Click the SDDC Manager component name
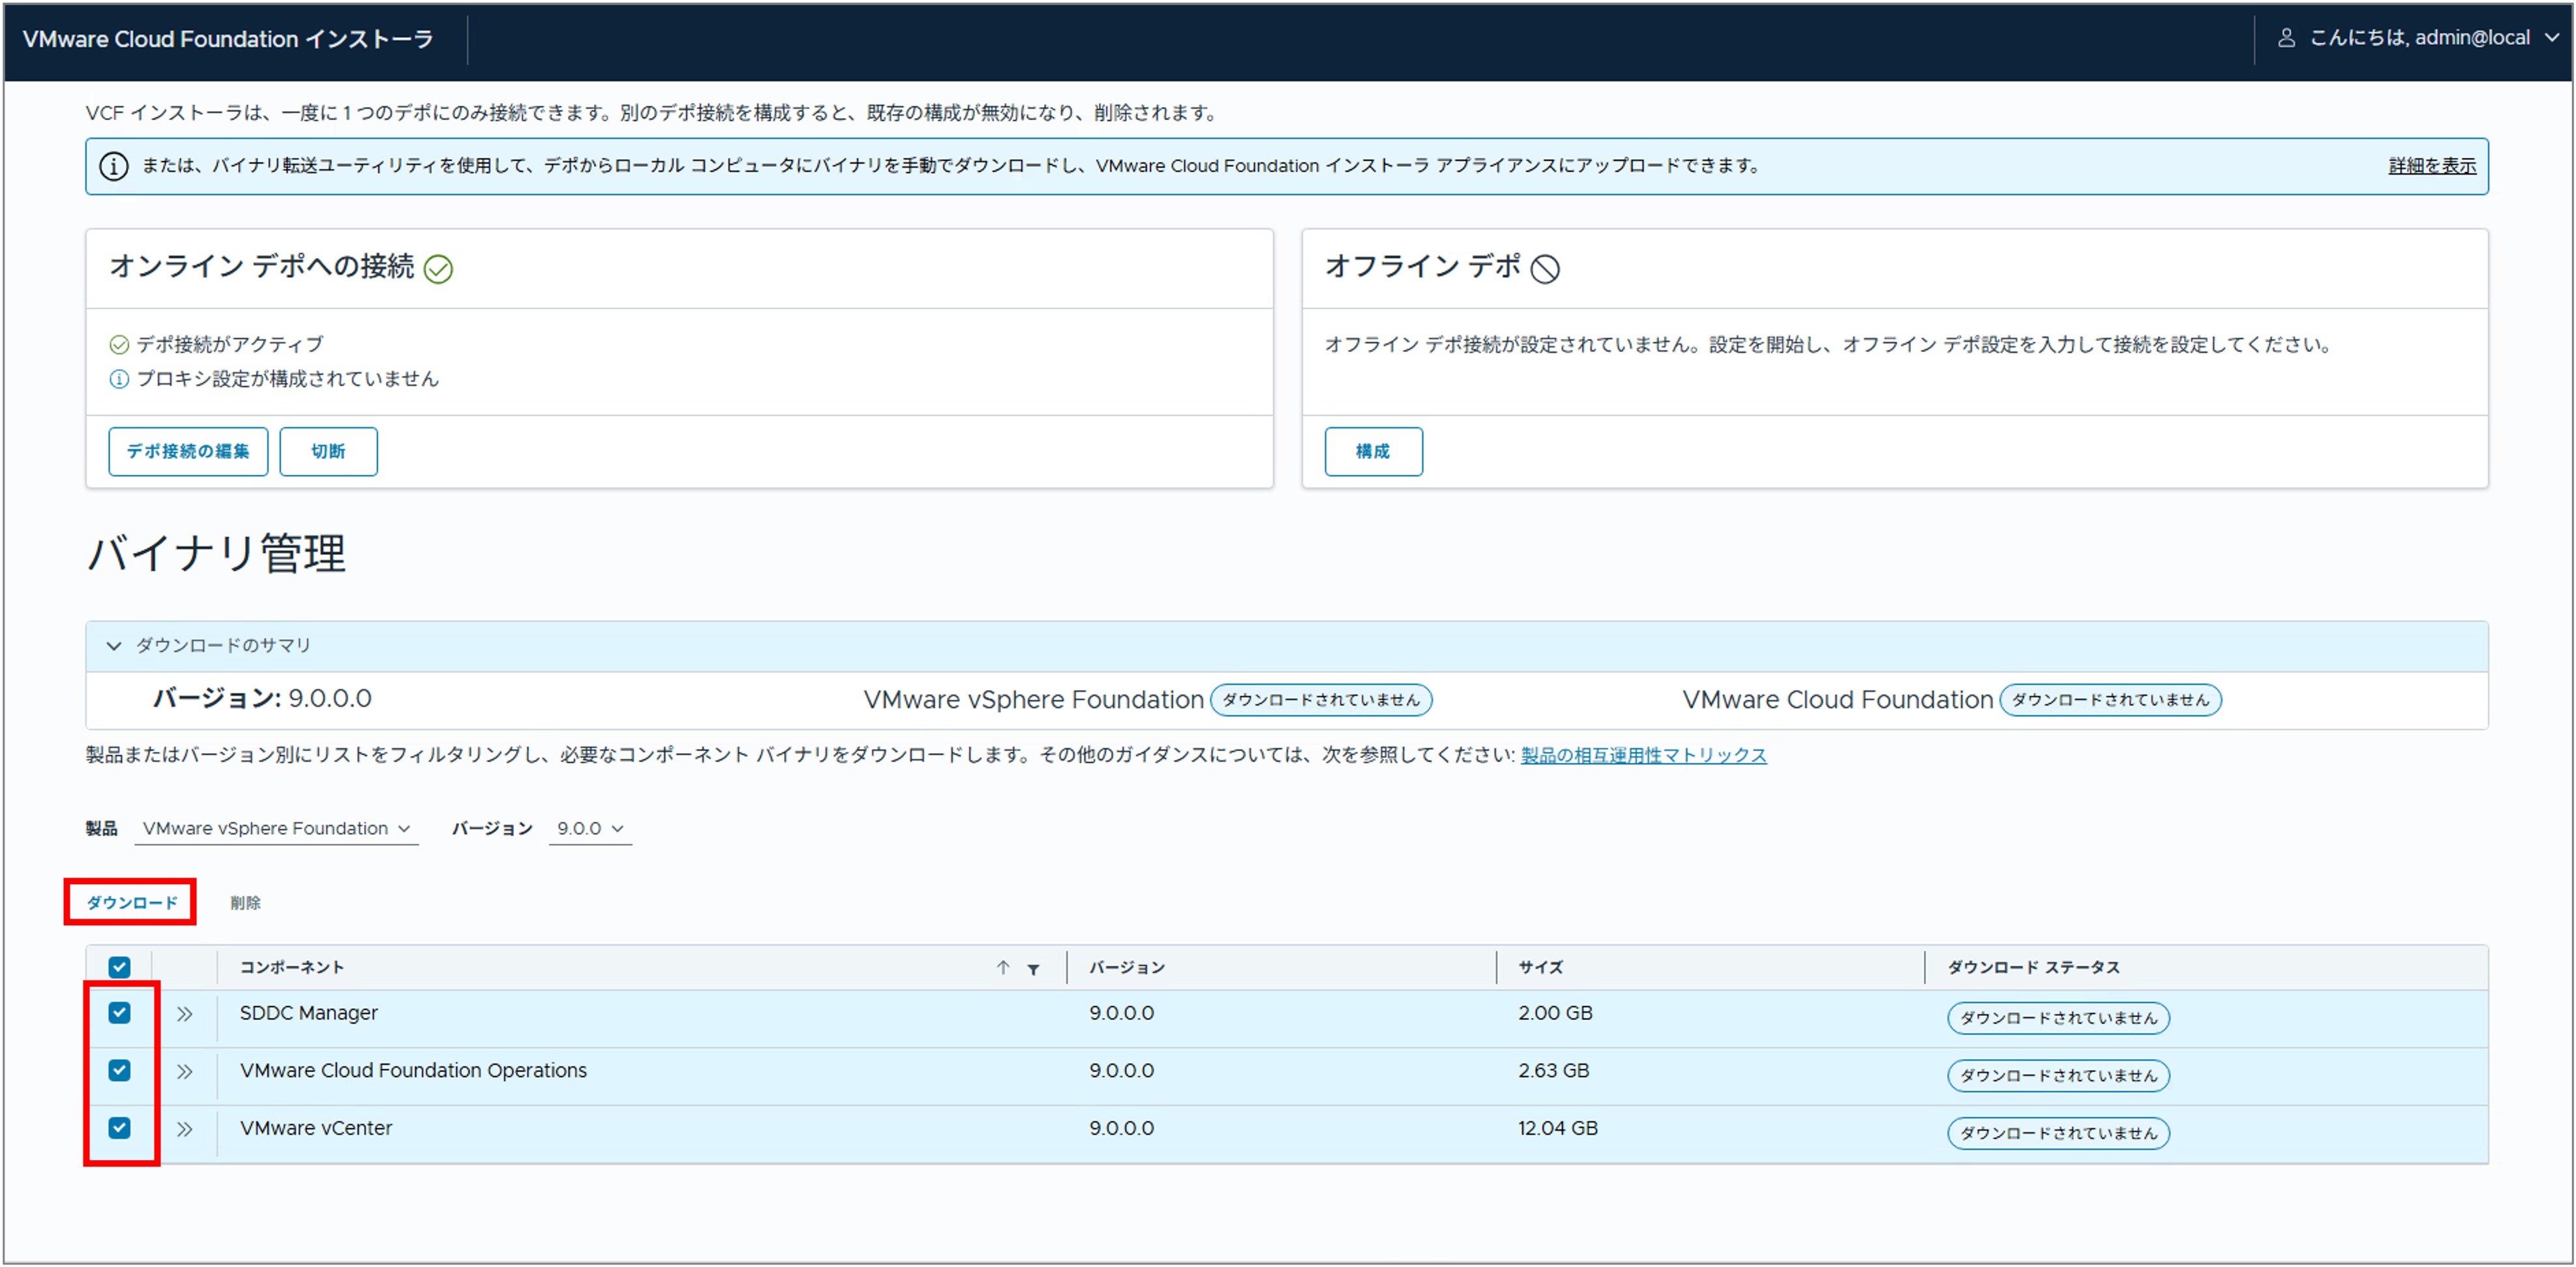This screenshot has width=2576, height=1267. coord(308,1013)
